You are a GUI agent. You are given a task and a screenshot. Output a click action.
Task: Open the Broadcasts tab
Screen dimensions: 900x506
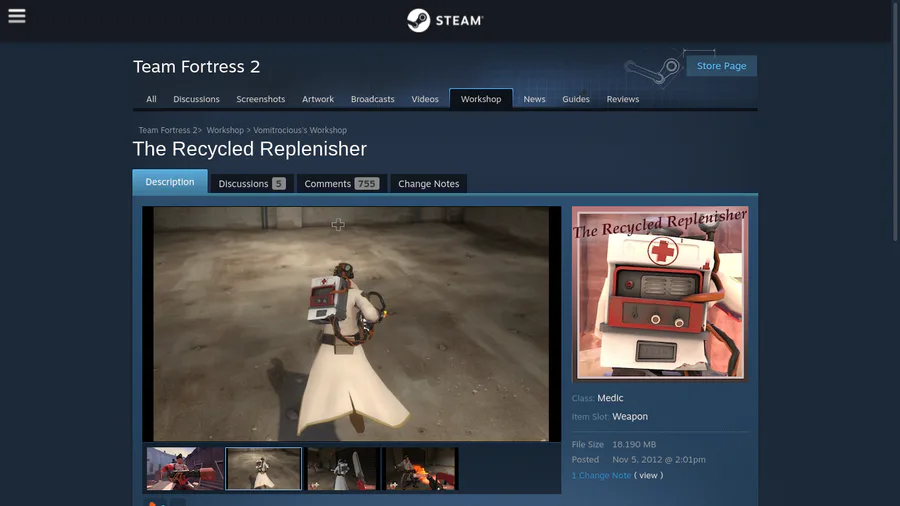(373, 99)
